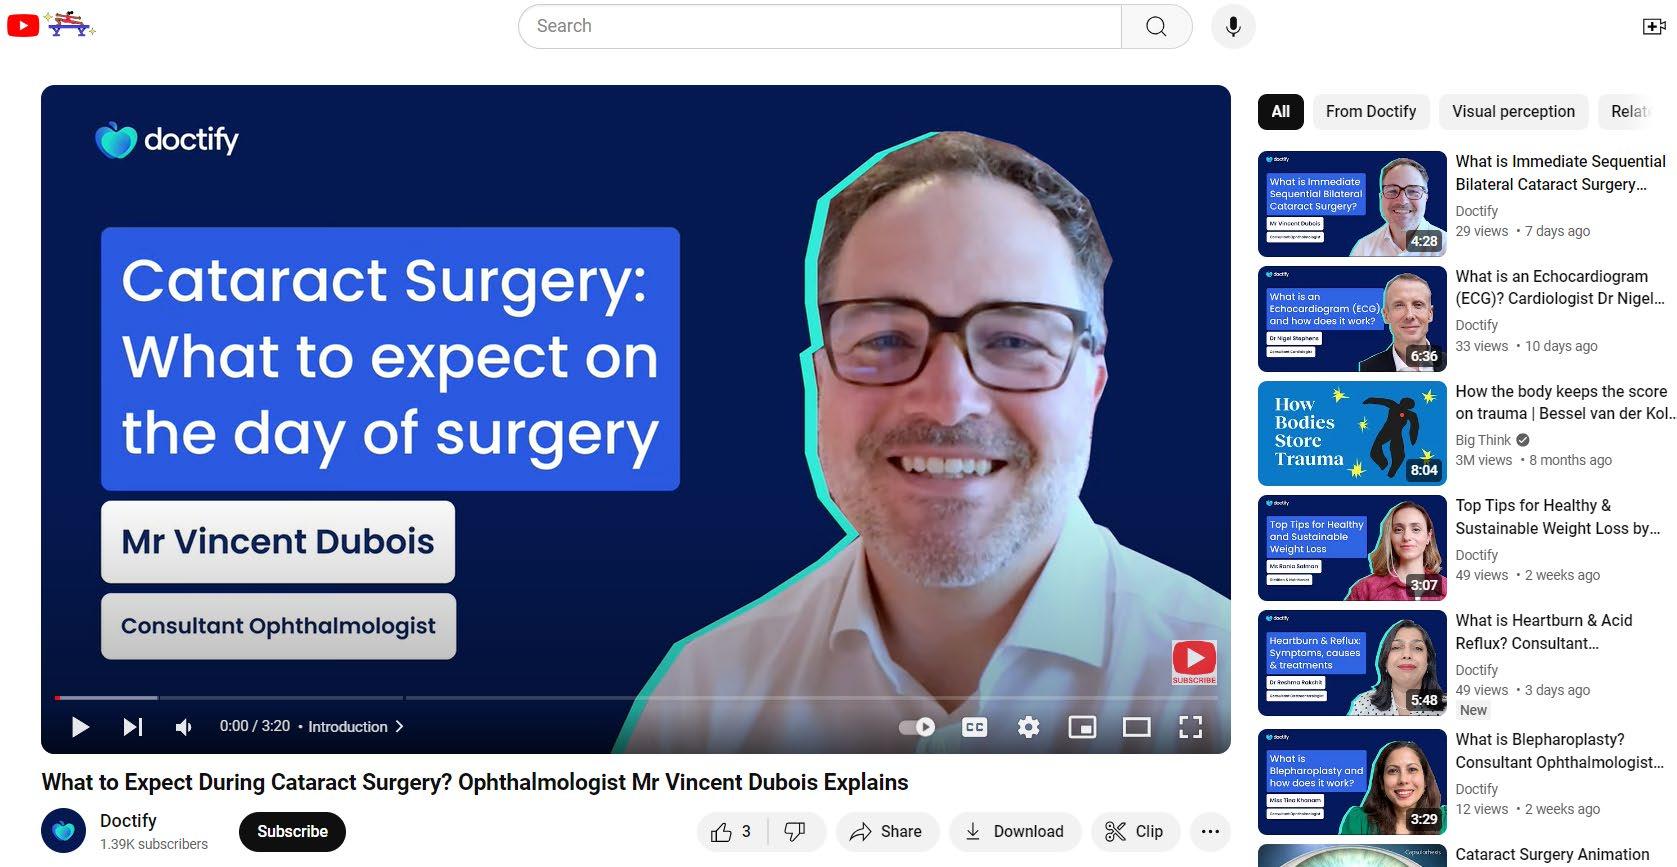The width and height of the screenshot is (1677, 867).
Task: Expand the Introduction chapter list
Action: tap(356, 727)
